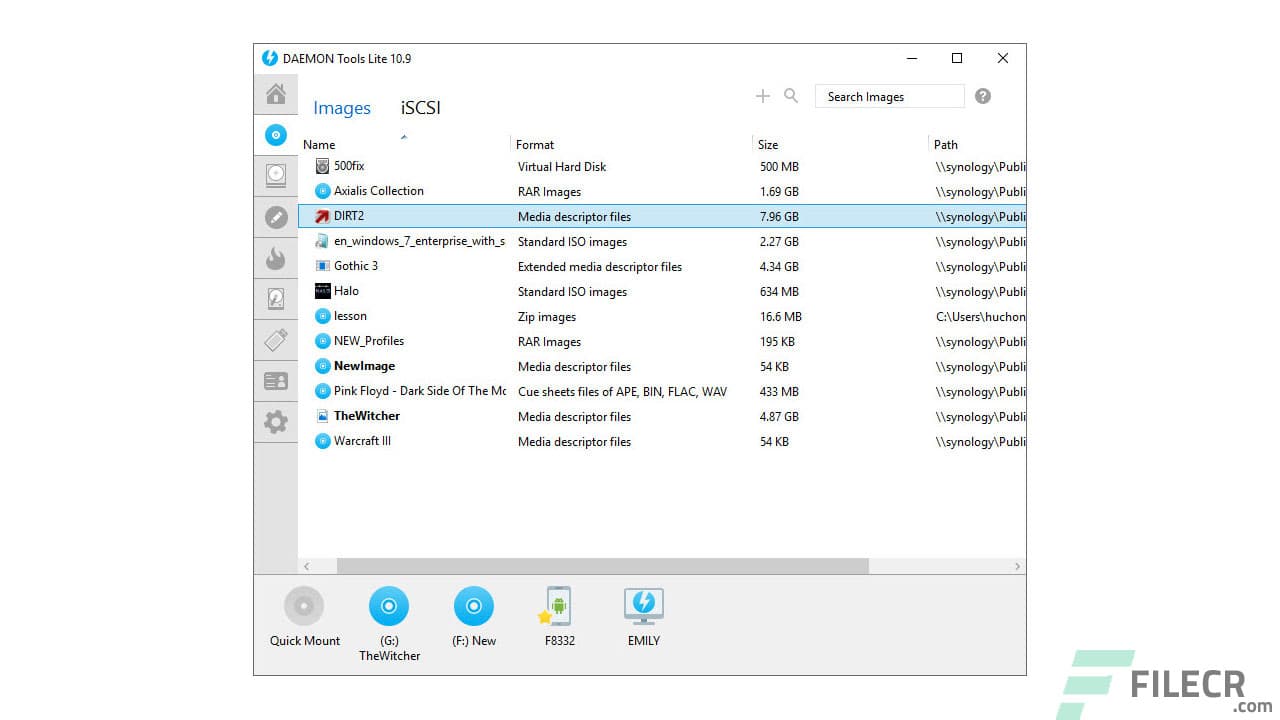Select mounted drive (G:) TheWitcher

click(x=389, y=605)
